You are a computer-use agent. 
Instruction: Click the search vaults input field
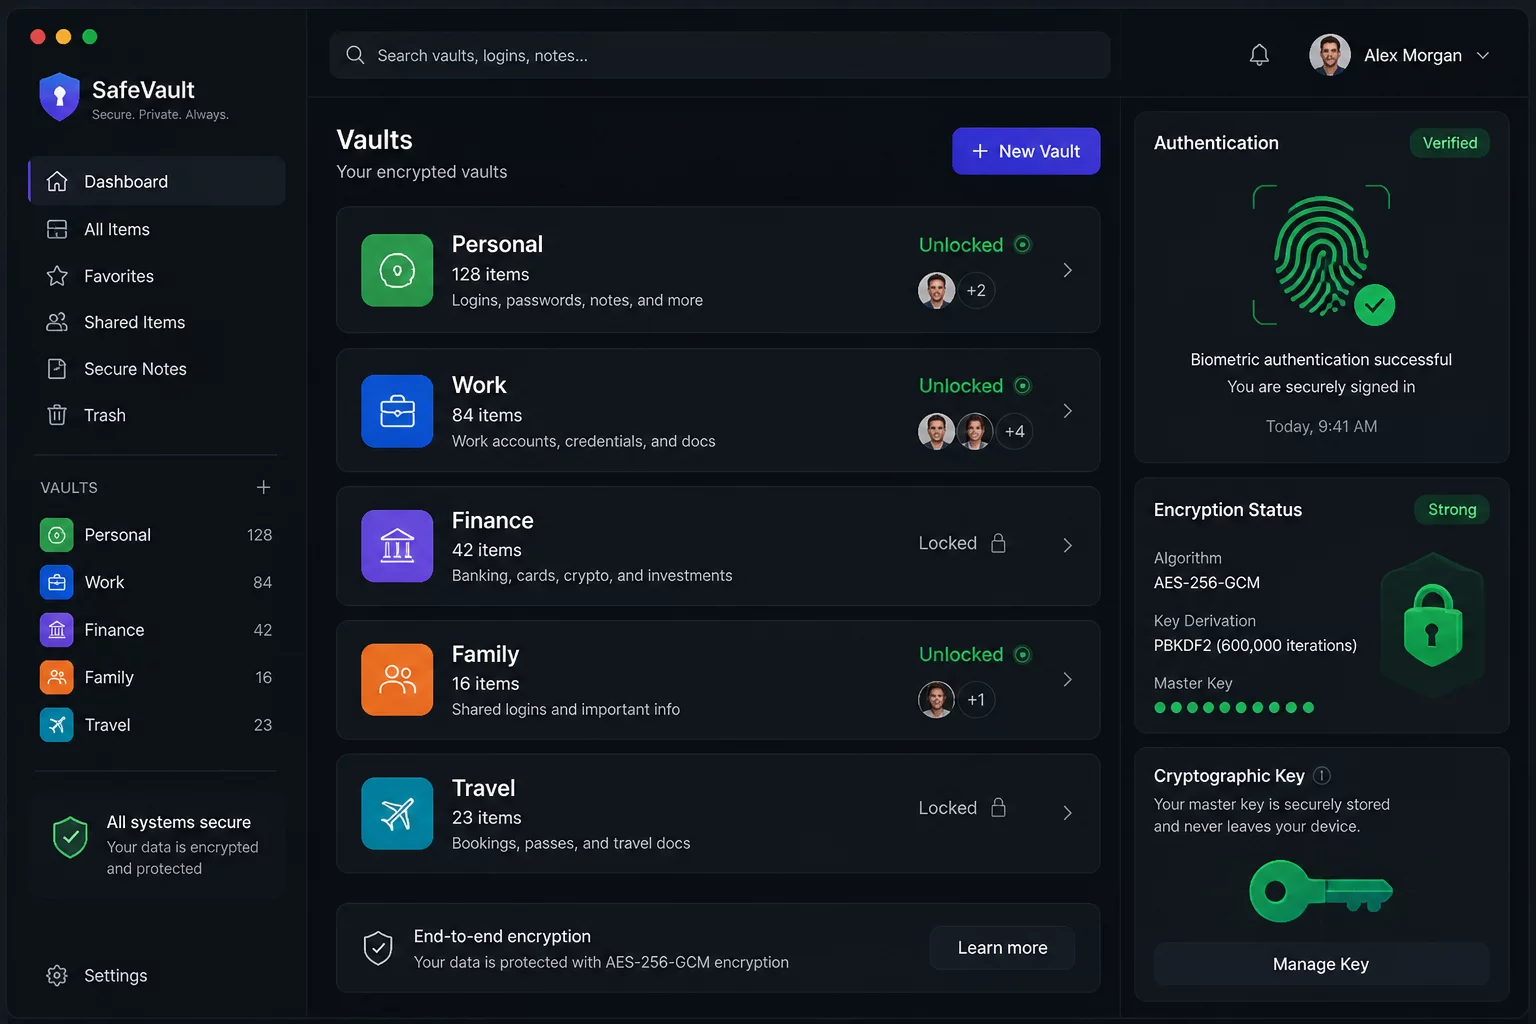click(x=720, y=55)
